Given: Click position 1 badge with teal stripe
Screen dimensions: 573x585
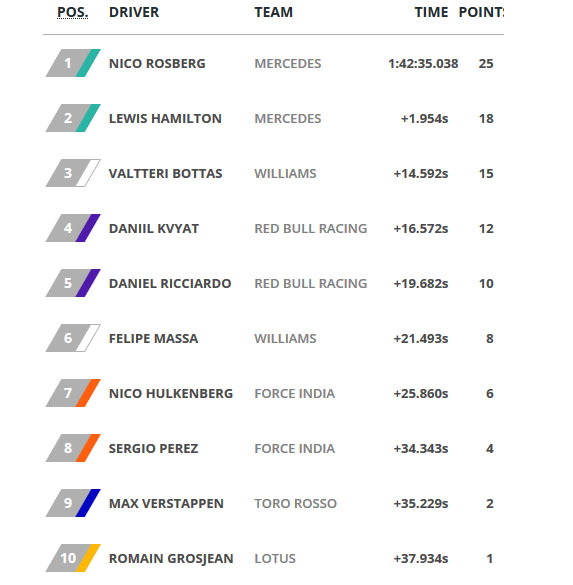Looking at the screenshot, I should coord(73,63).
